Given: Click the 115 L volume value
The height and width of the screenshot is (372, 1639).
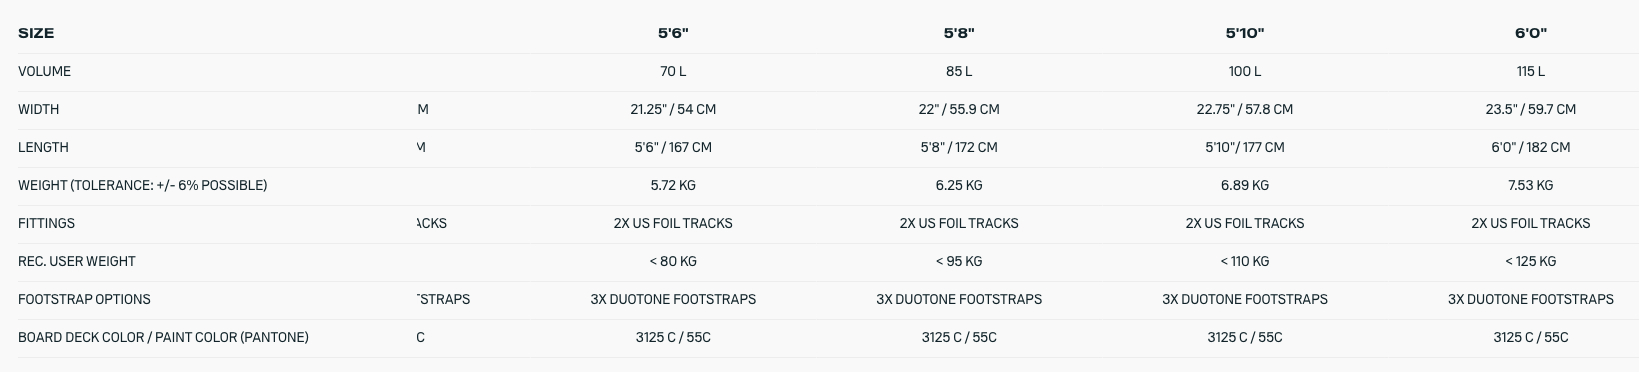Looking at the screenshot, I should coord(1531,71).
